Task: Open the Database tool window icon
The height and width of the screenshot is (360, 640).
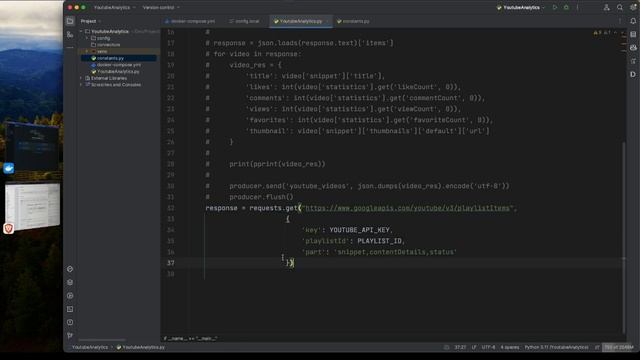Action: [633, 35]
